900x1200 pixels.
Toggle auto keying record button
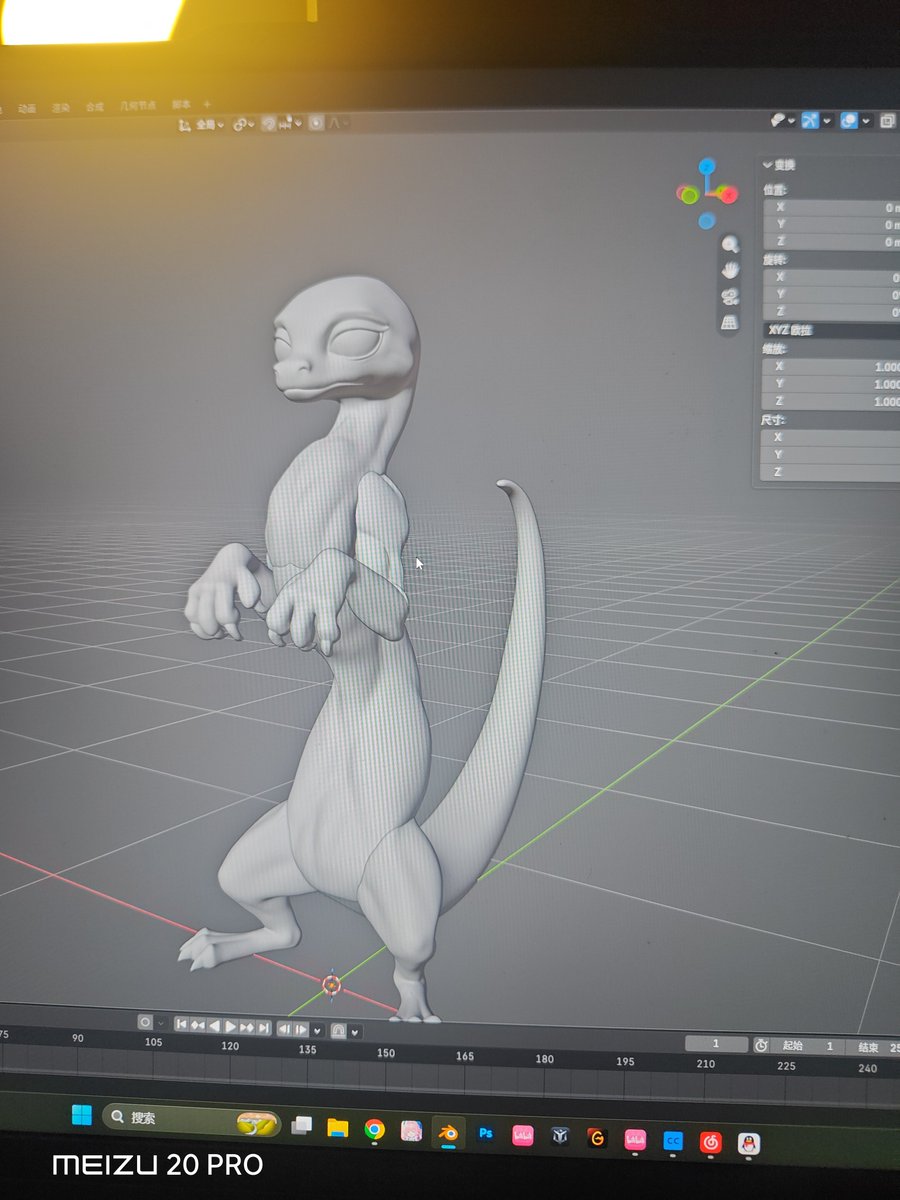(145, 1022)
